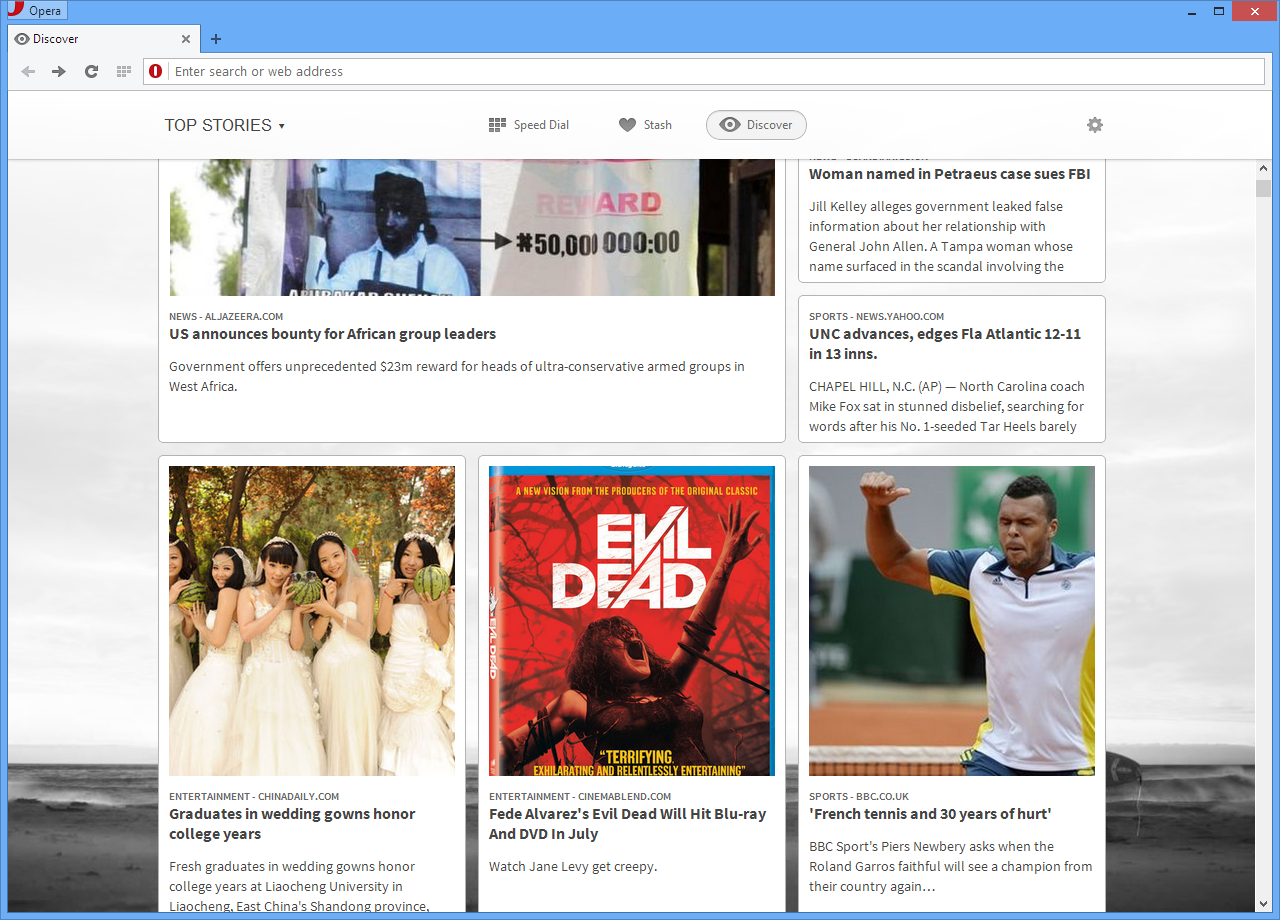Viewport: 1280px width, 920px height.
Task: Close the Discover tab
Action: pos(185,39)
